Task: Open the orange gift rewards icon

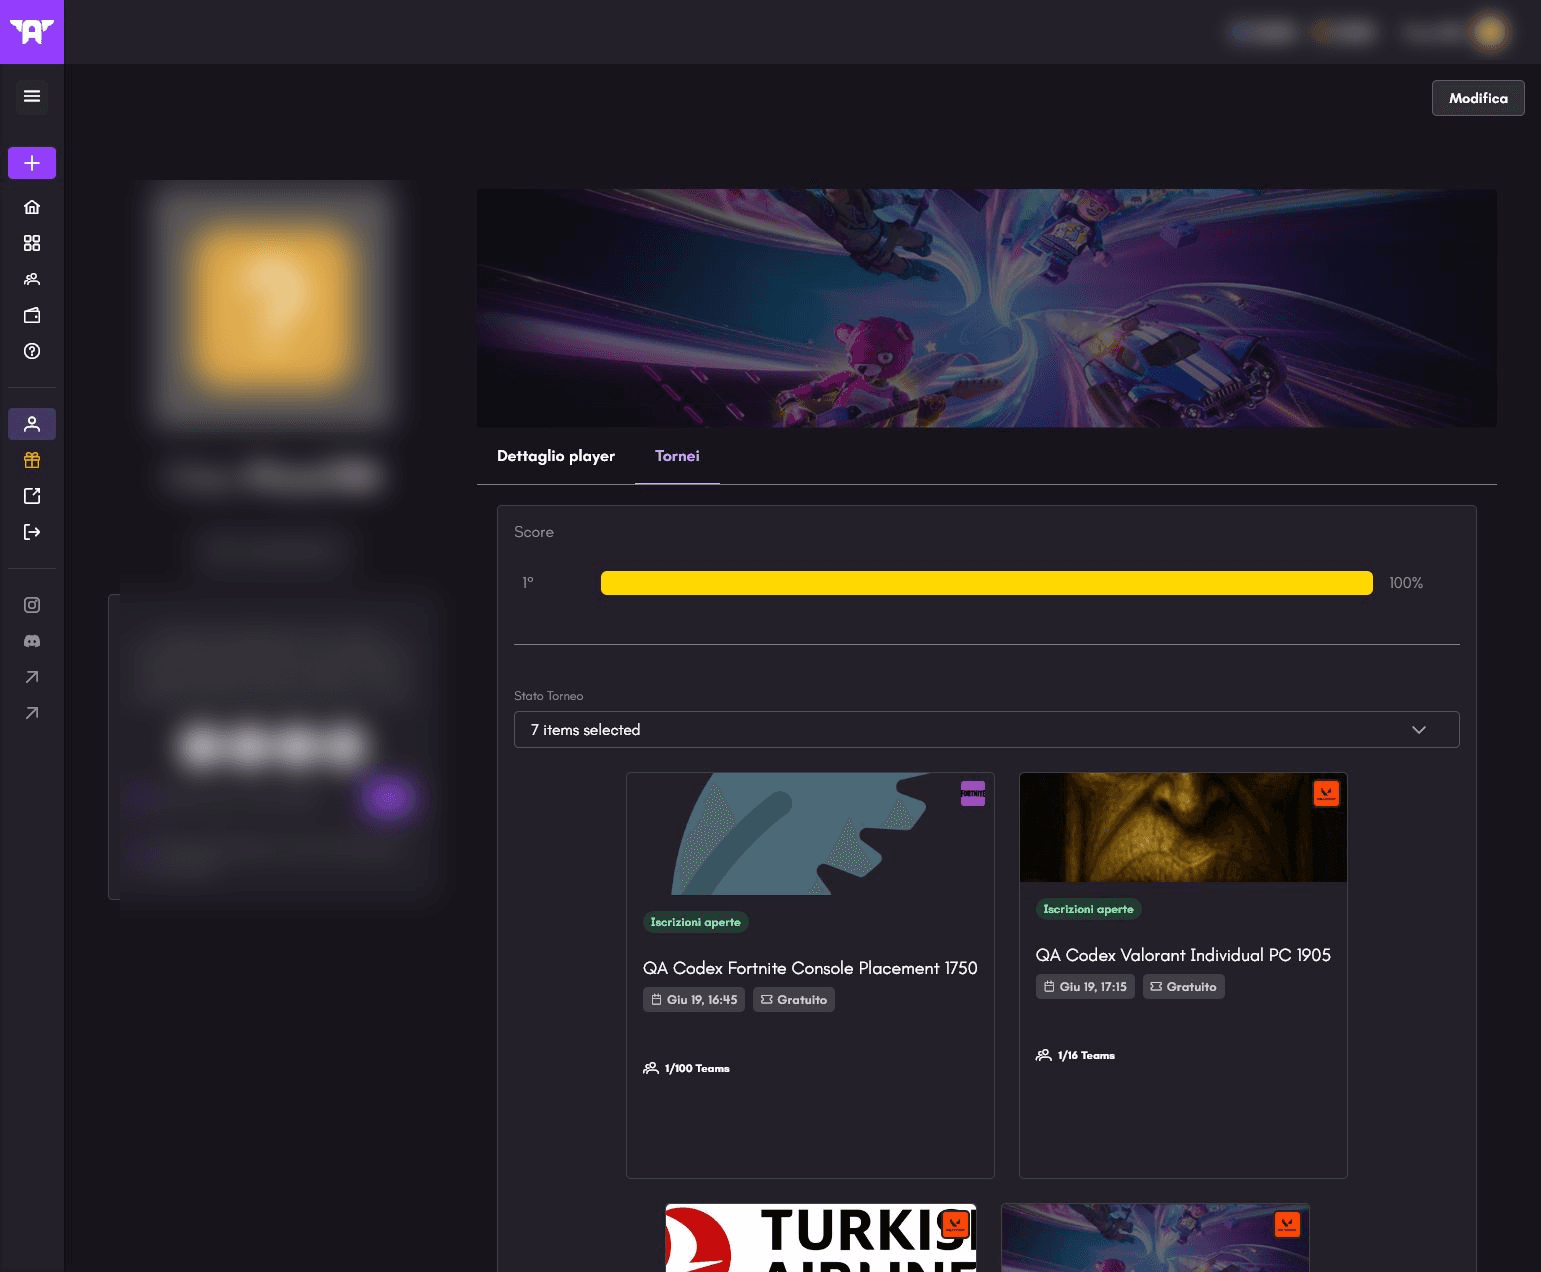Action: pos(32,460)
